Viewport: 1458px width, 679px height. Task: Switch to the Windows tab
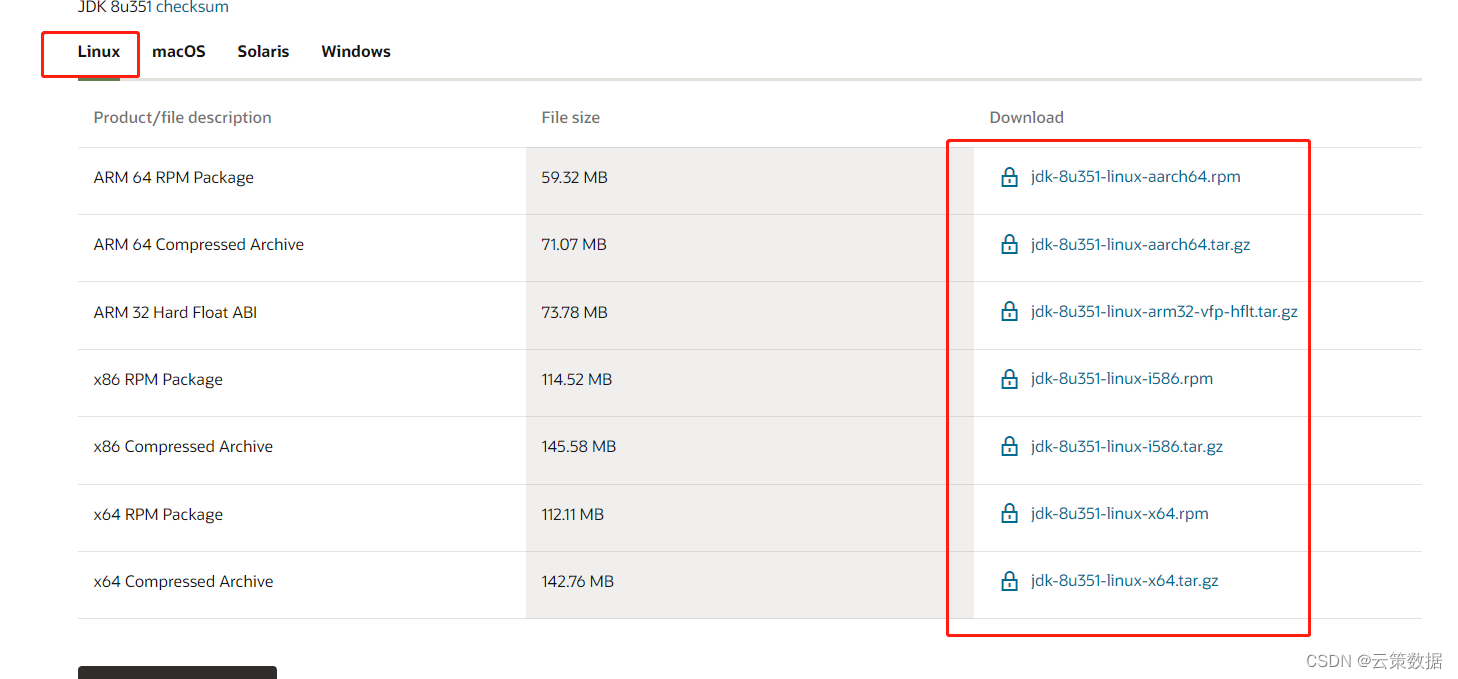[356, 51]
